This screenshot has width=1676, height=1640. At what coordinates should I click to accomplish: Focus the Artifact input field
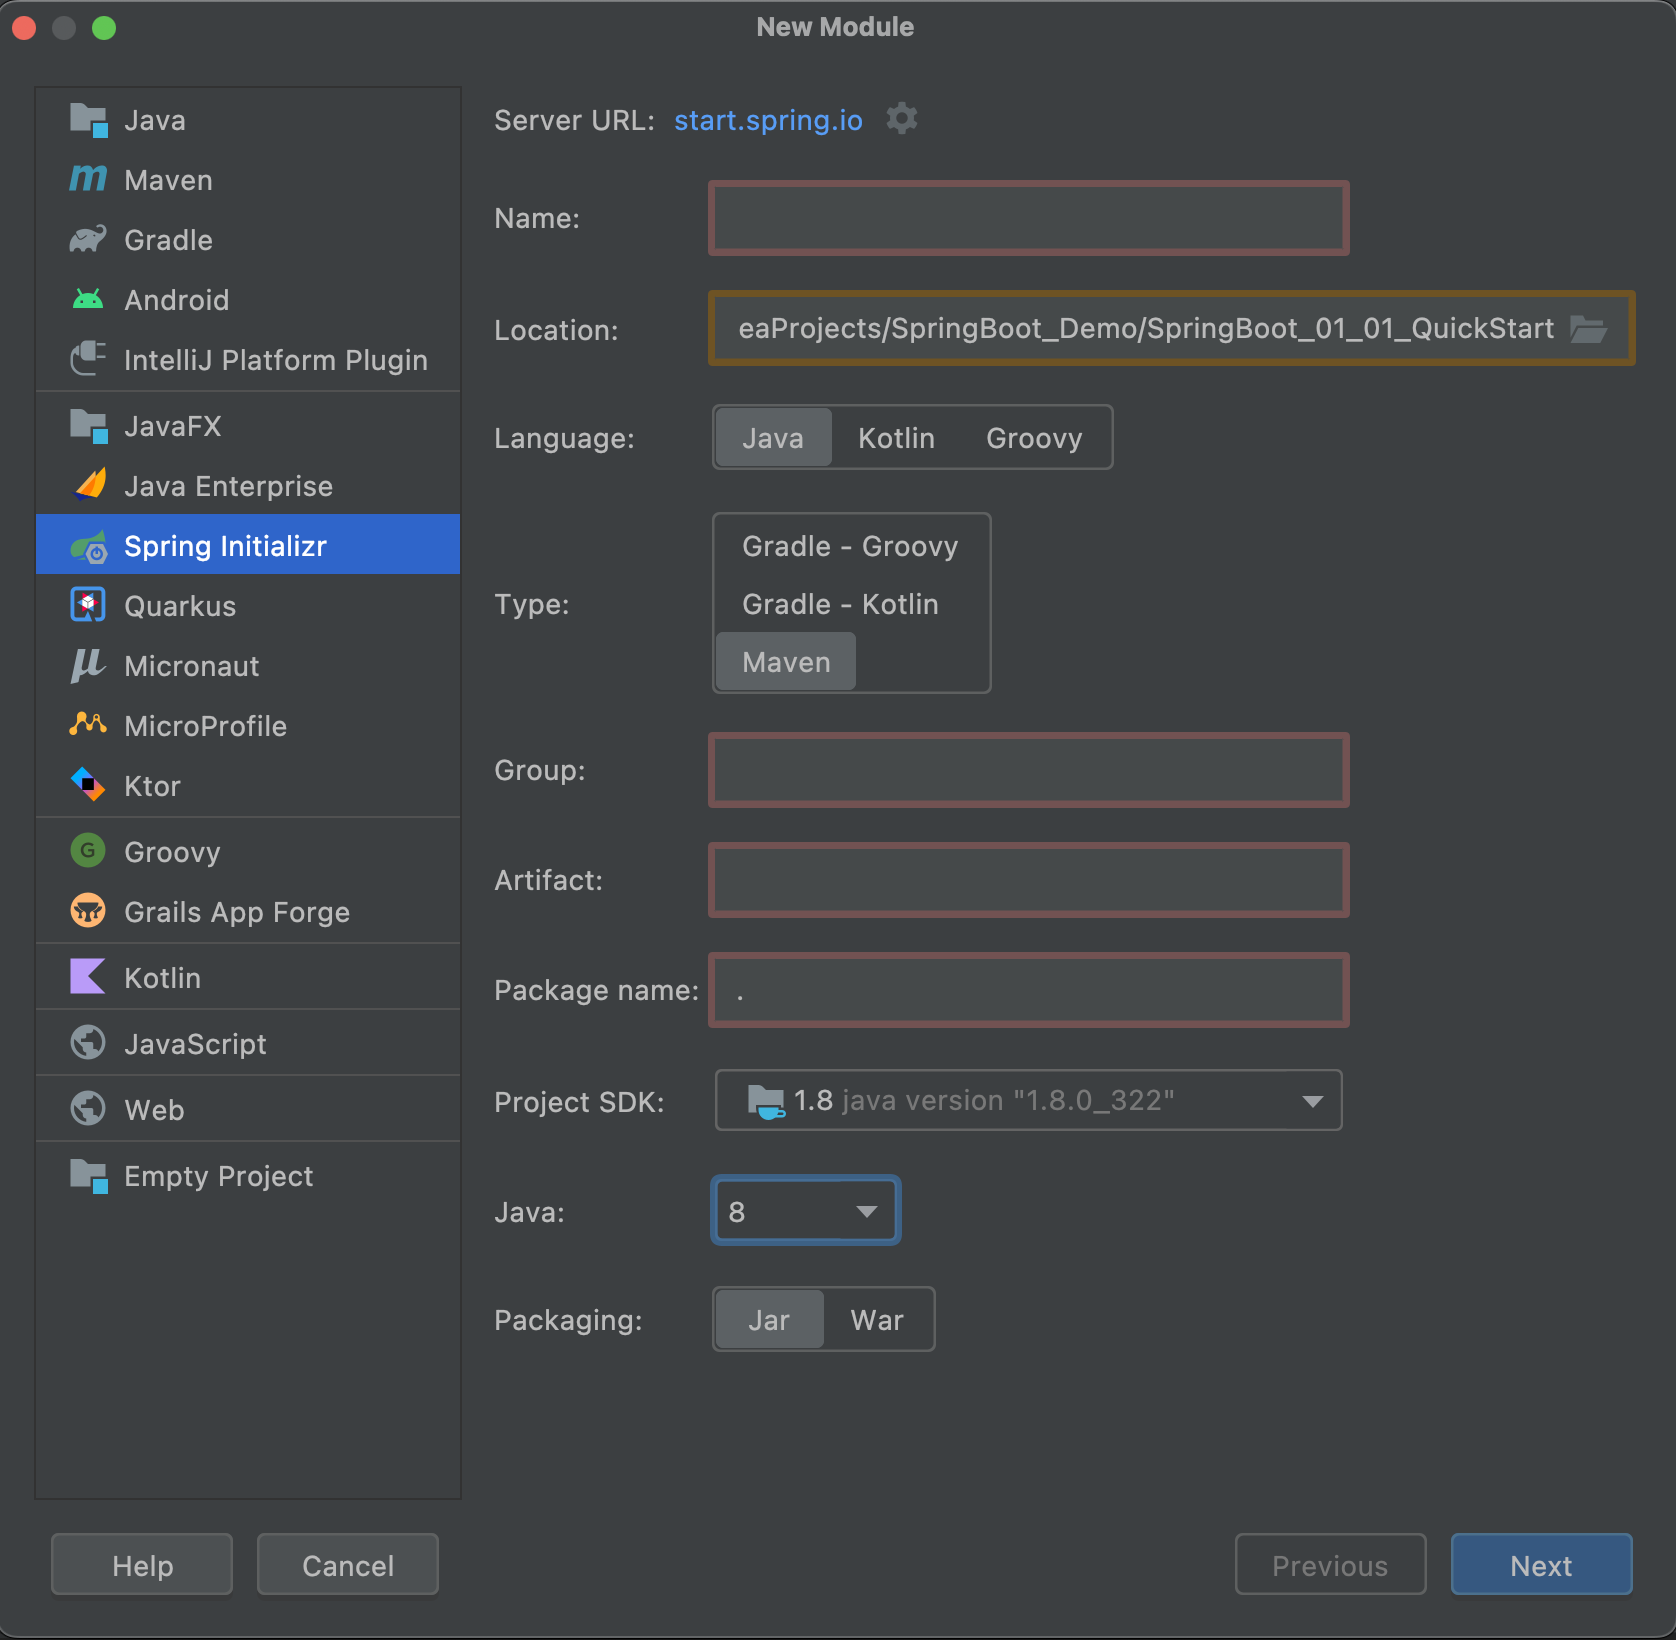[x=1029, y=880]
